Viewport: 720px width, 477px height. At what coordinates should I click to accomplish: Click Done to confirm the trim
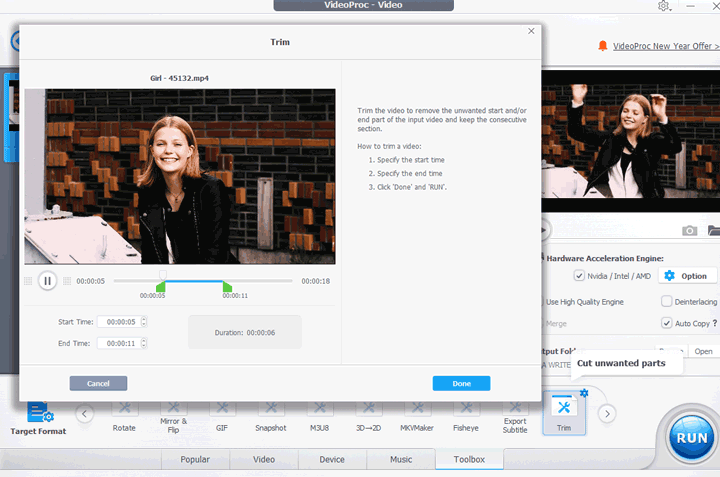(x=461, y=383)
